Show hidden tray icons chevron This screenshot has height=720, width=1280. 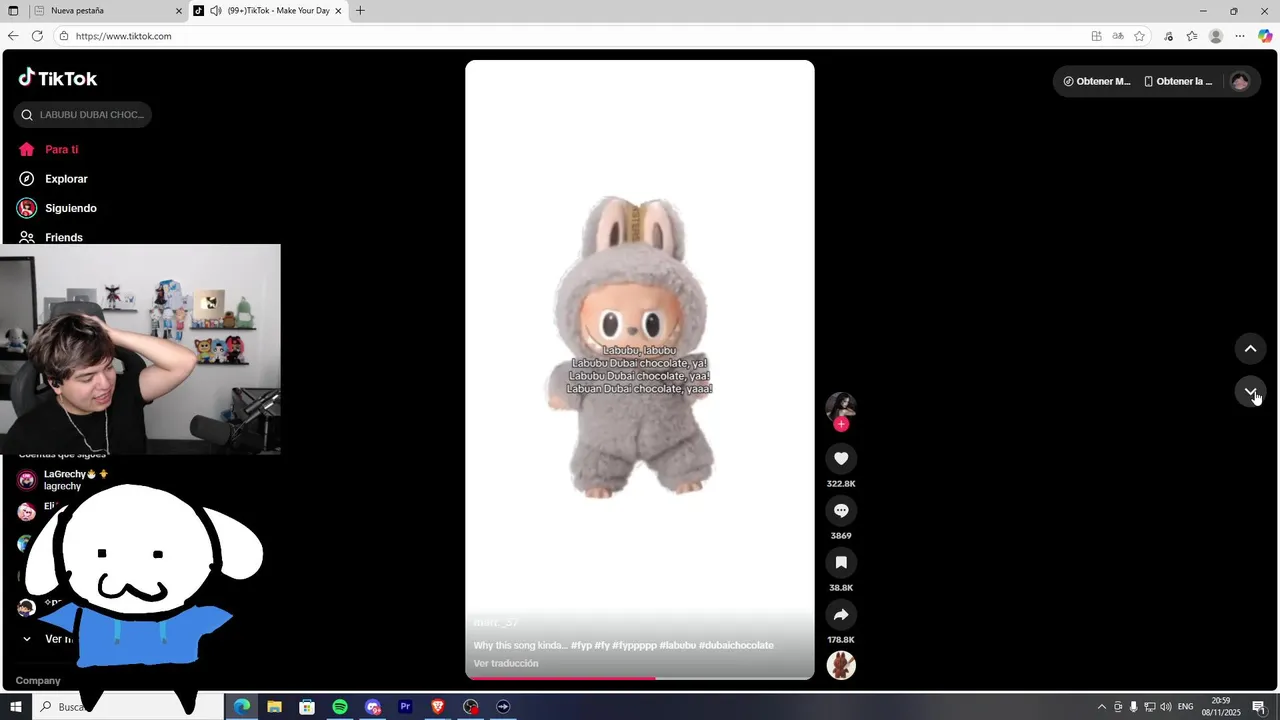1102,707
